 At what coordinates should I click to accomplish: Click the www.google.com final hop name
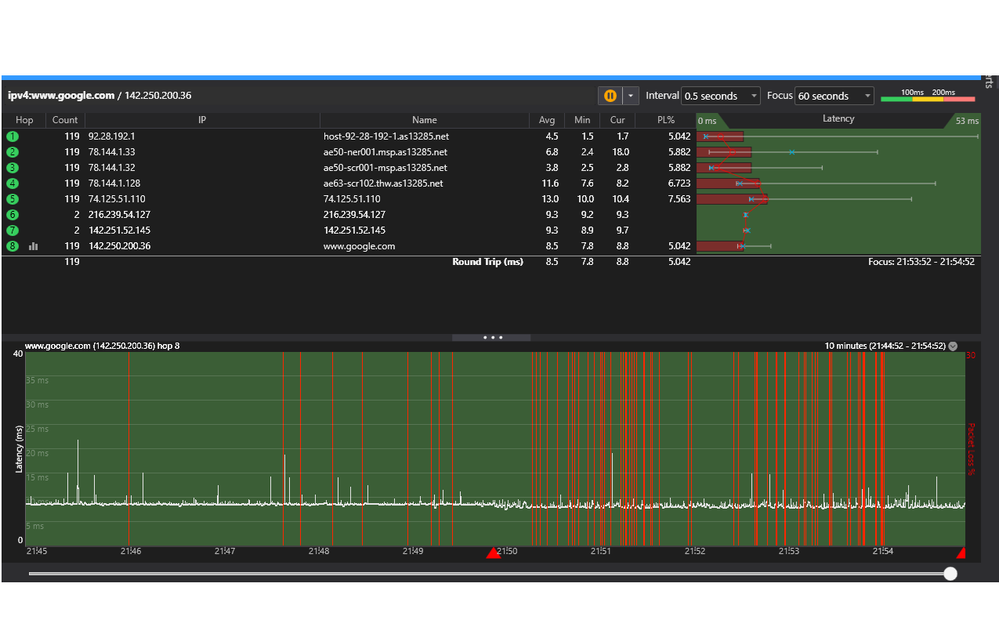tap(359, 246)
